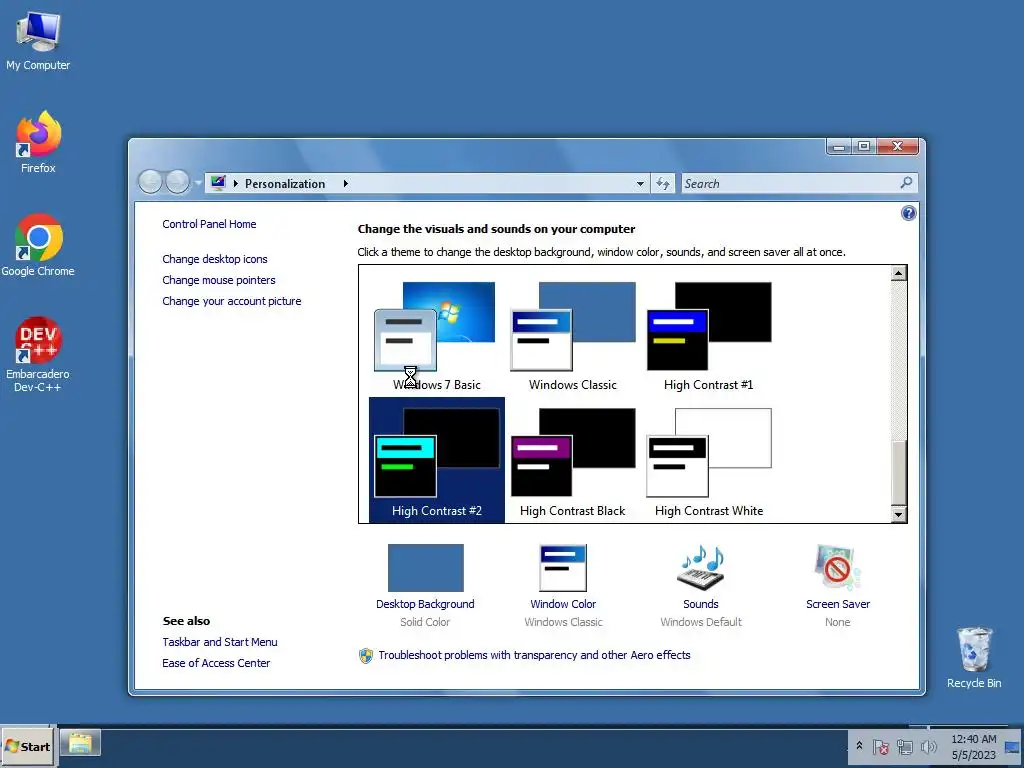Launch Embarcadero Dev-C++ shortcut
Image resolution: width=1024 pixels, height=768 pixels.
[38, 354]
